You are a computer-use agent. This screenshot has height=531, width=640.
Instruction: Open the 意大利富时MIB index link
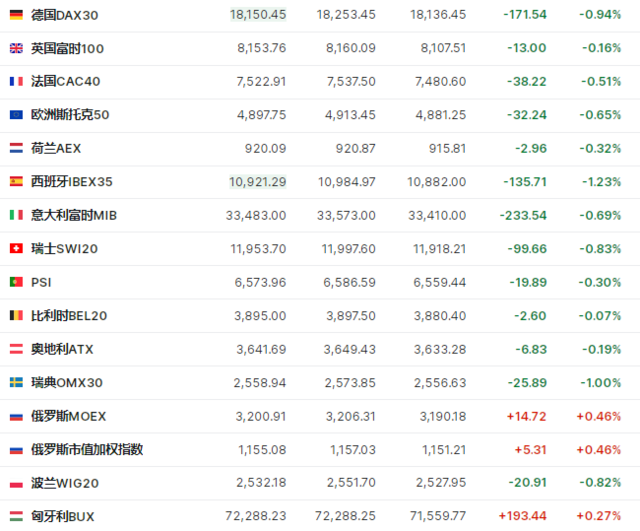74,215
